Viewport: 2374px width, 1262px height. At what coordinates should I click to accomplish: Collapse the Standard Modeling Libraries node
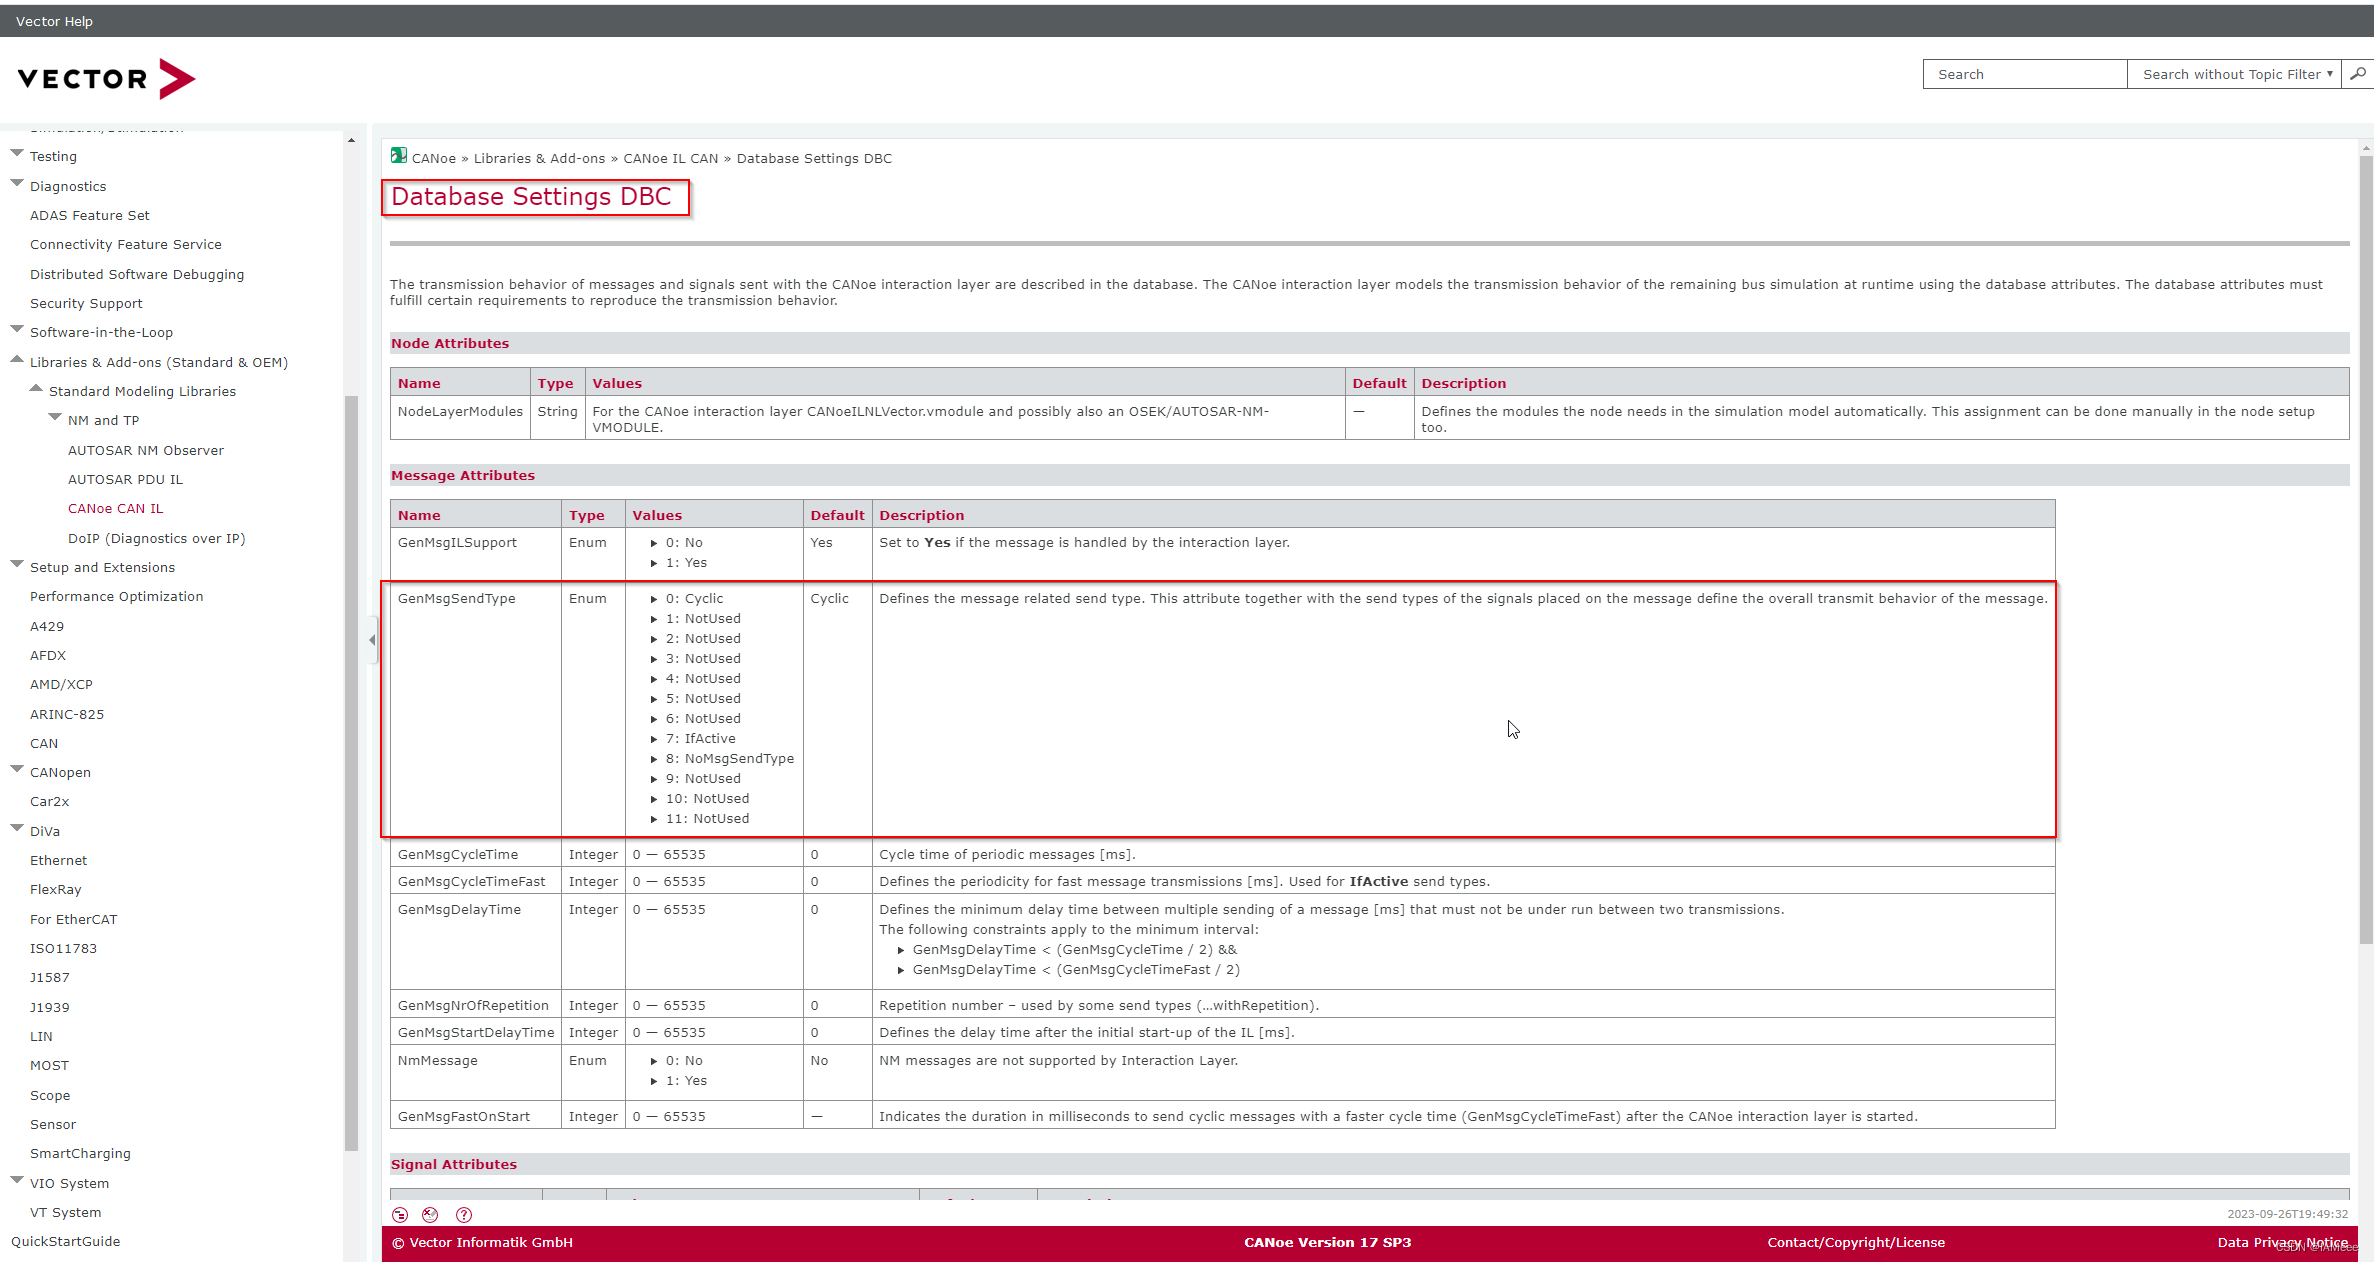click(x=36, y=389)
